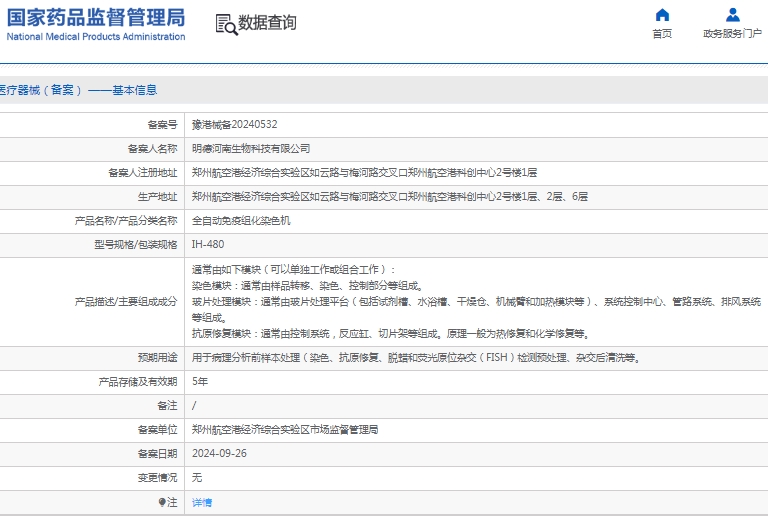Viewport: 768px width, 516px height.
Task: Open the 详情 link
Action: [202, 502]
